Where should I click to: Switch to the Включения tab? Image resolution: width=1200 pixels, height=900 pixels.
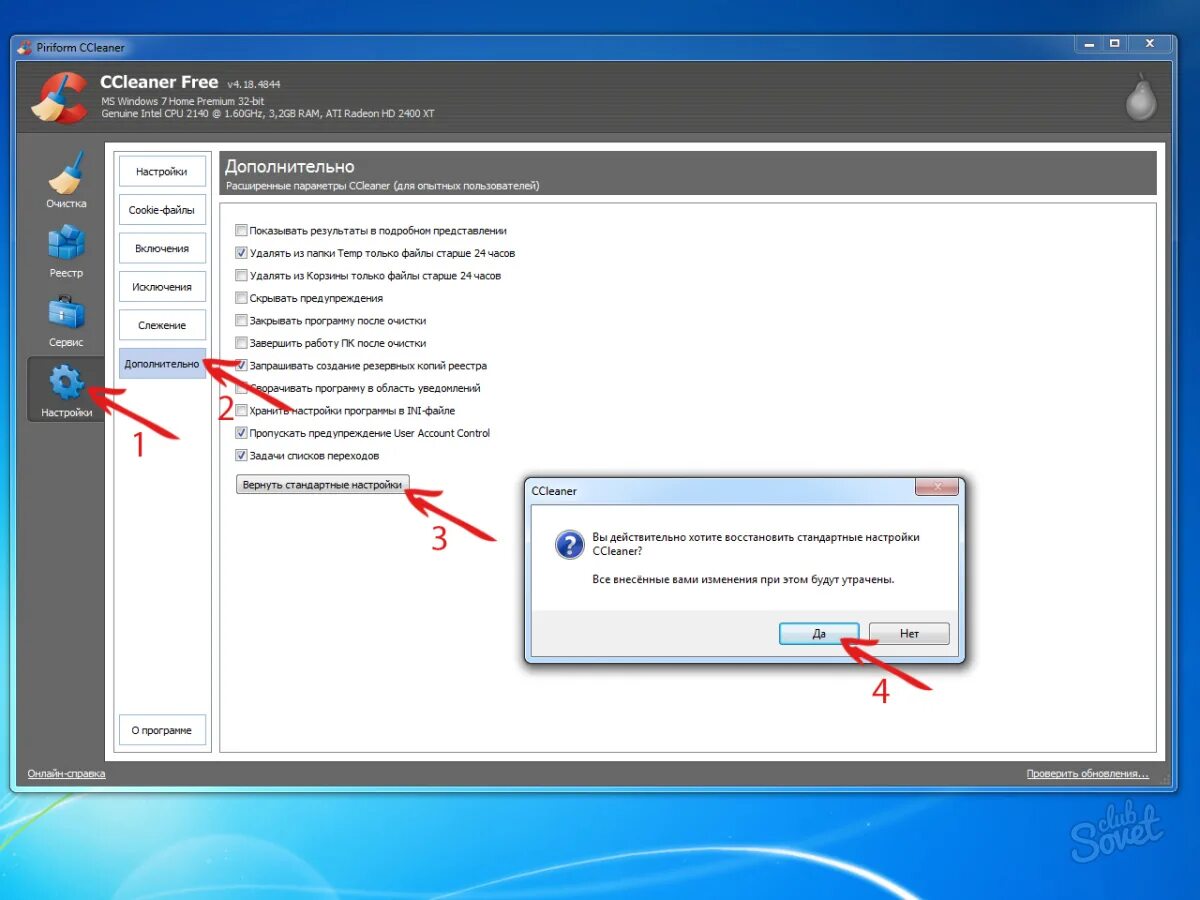(x=162, y=248)
